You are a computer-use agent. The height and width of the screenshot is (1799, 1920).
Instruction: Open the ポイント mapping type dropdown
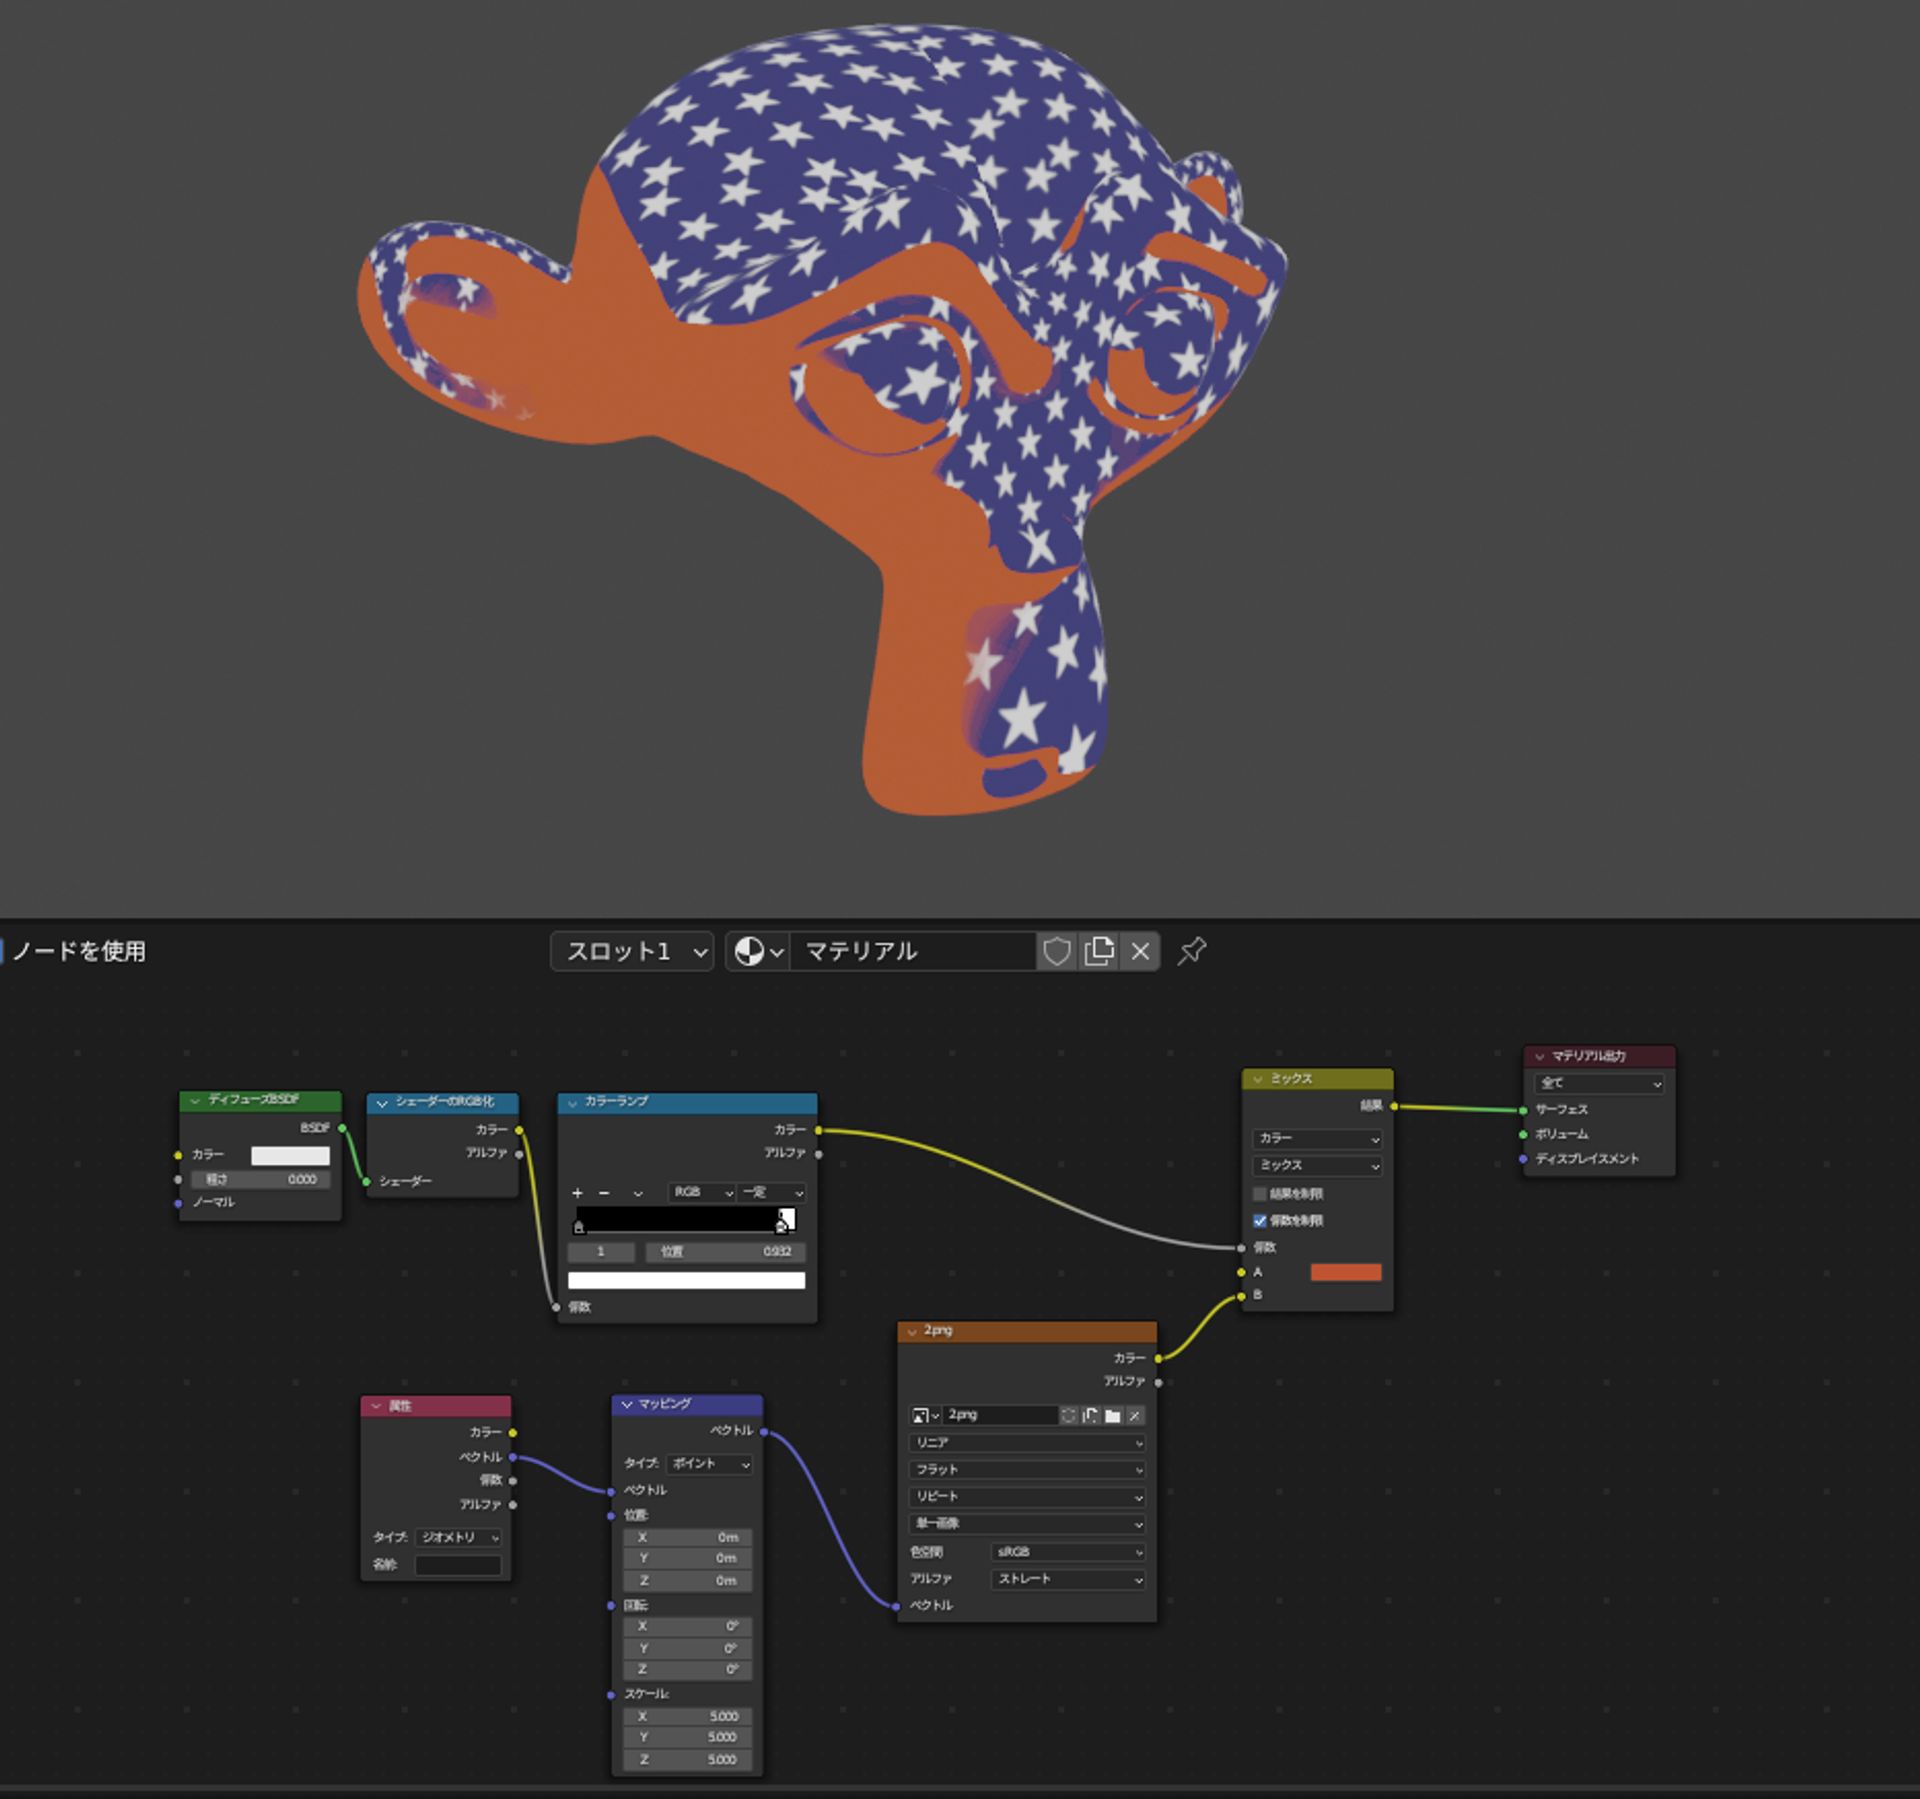[708, 1464]
